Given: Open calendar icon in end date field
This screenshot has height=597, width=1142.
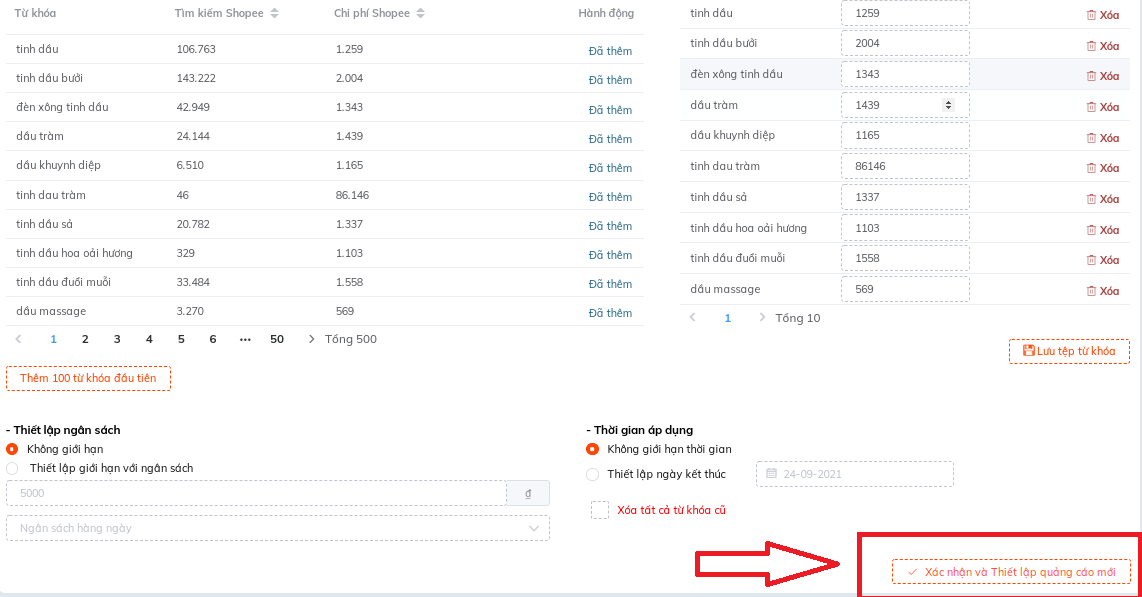Looking at the screenshot, I should pyautogui.click(x=771, y=474).
